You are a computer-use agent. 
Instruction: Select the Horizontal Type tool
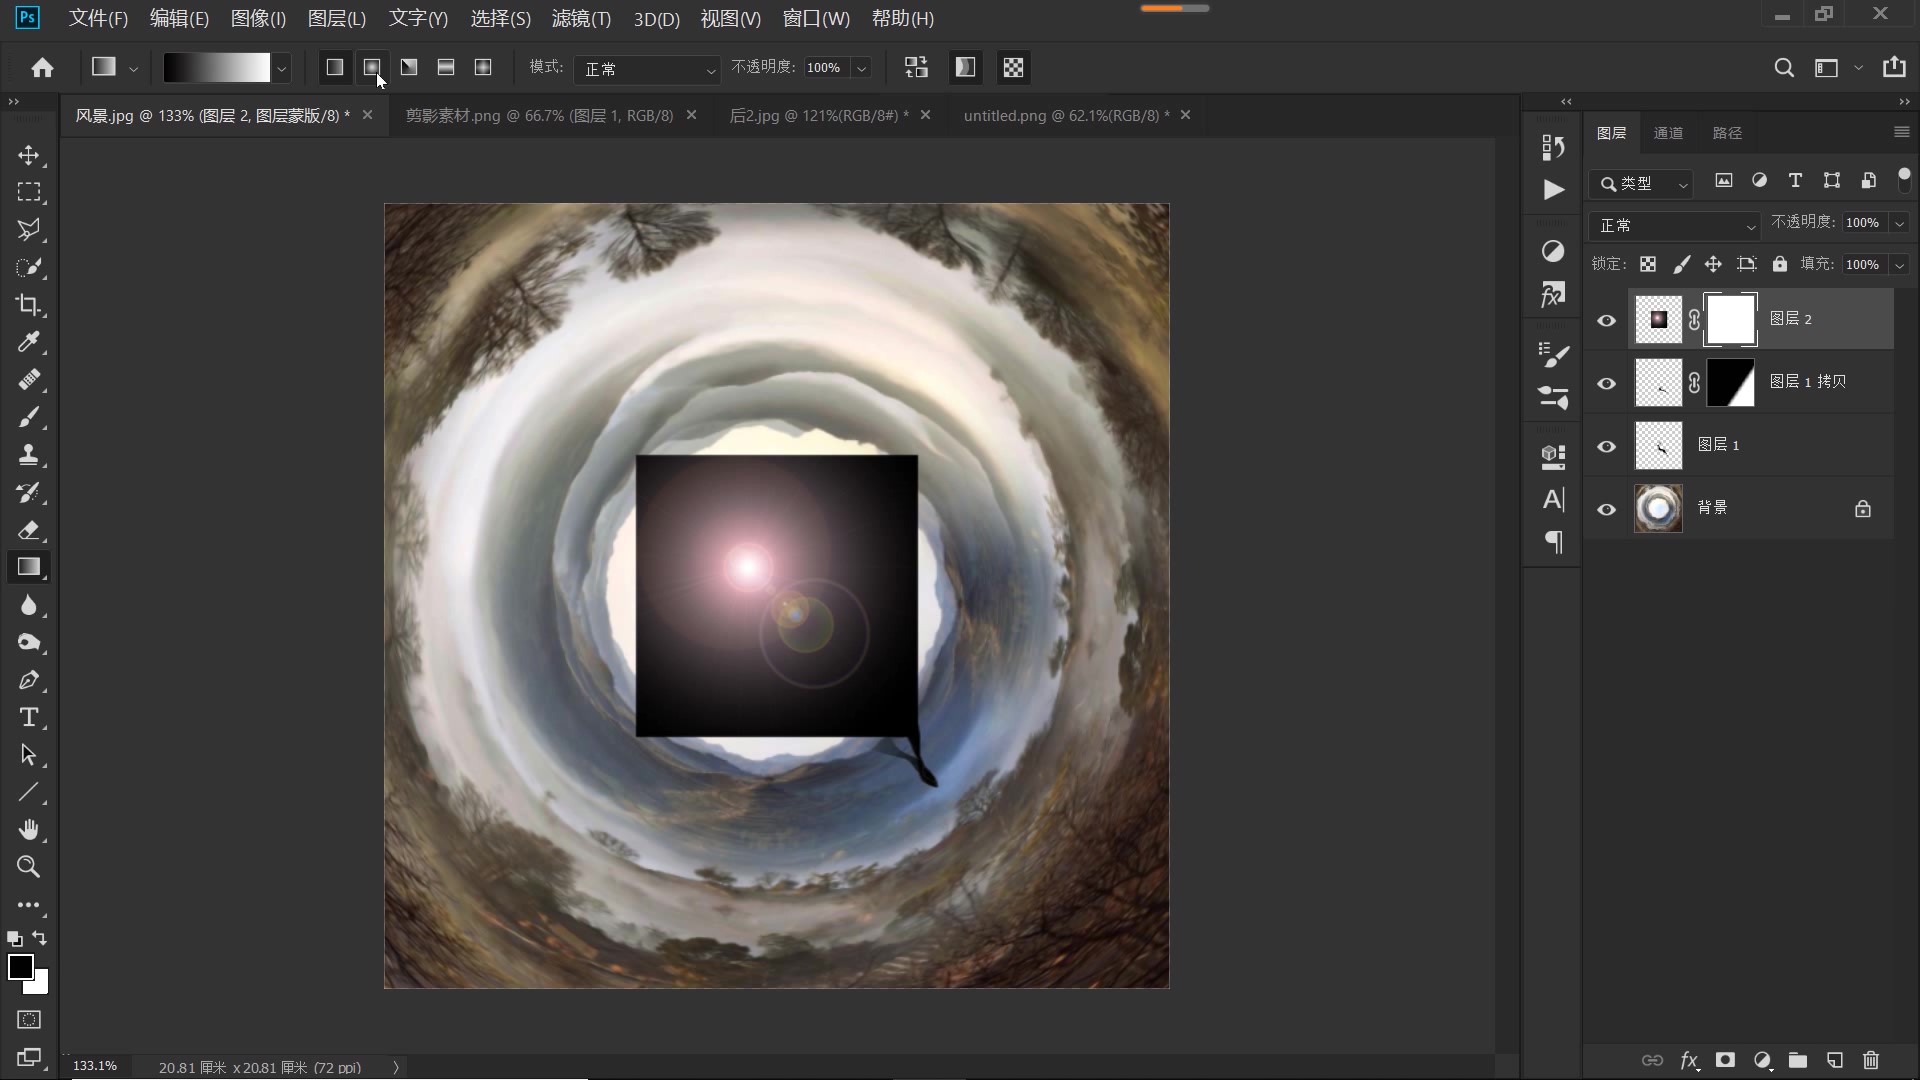point(28,717)
